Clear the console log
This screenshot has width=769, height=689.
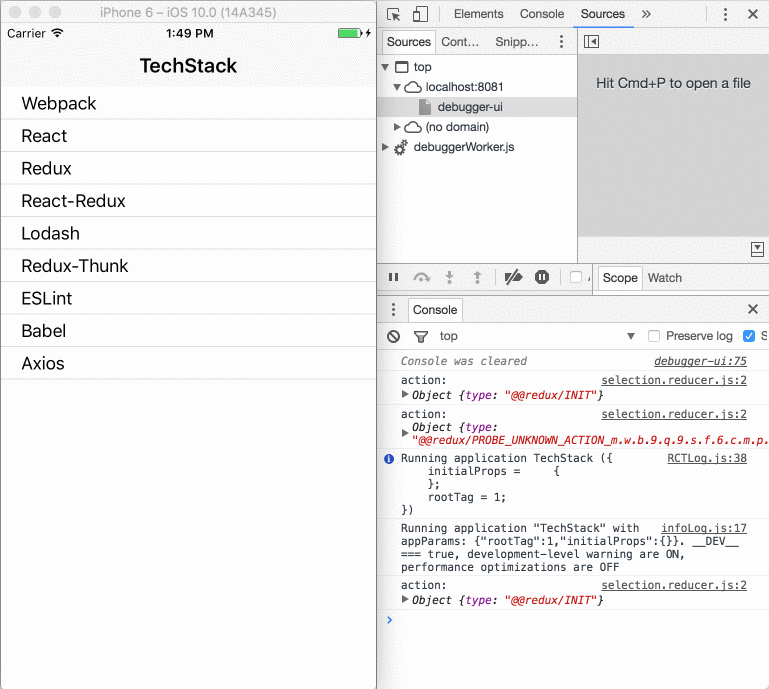click(x=393, y=336)
